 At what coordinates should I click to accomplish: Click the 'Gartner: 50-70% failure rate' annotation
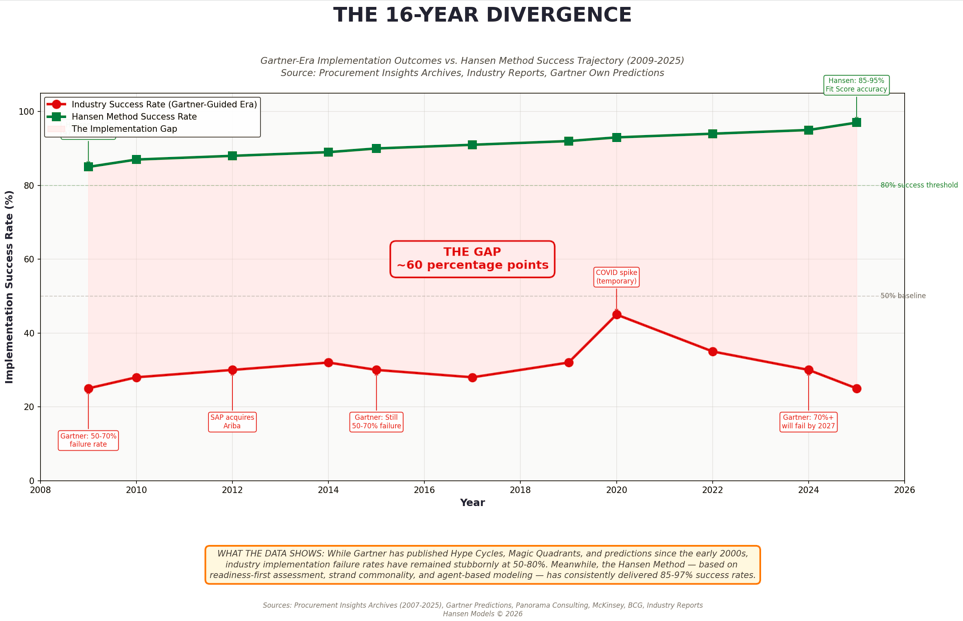tap(88, 440)
